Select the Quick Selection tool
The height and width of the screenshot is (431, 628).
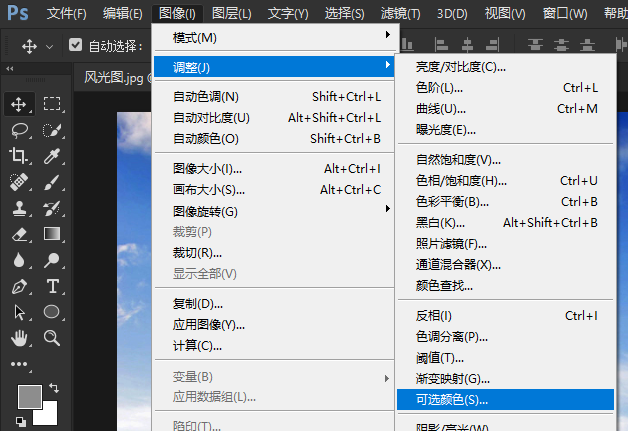pyautogui.click(x=52, y=130)
